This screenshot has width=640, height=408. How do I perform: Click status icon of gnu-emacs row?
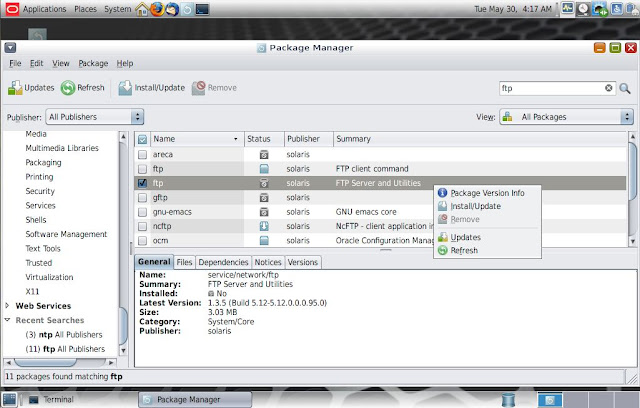point(264,212)
